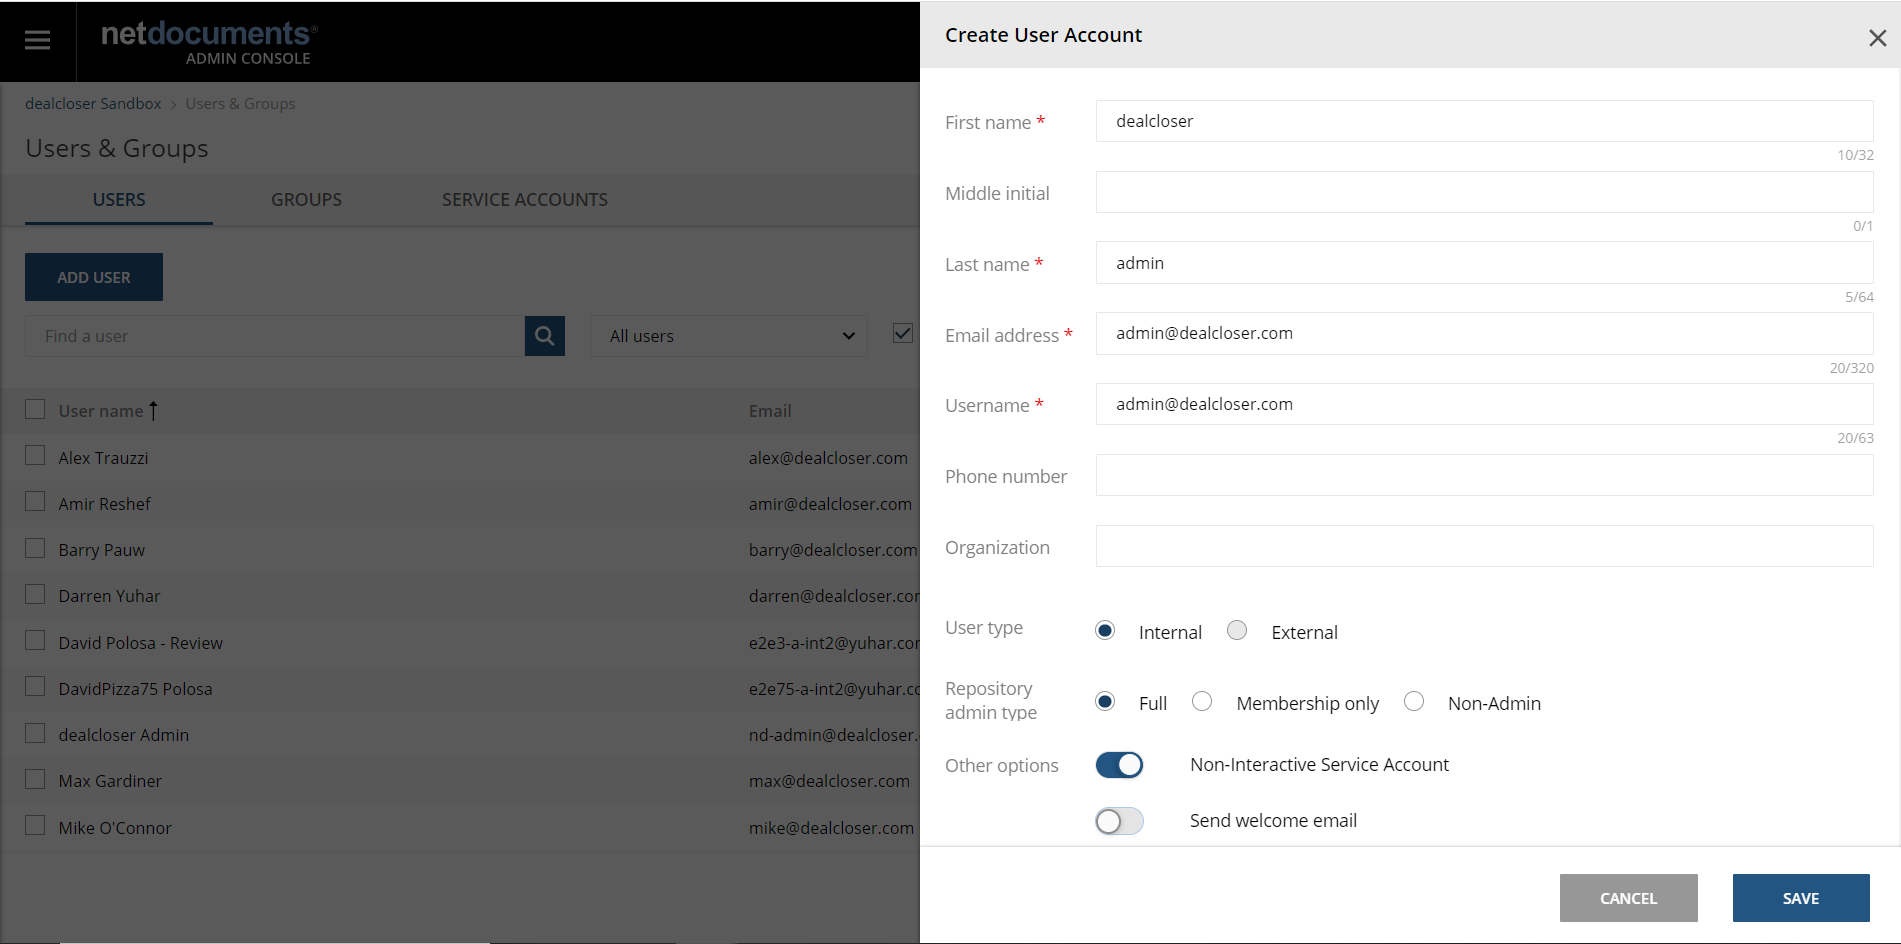Image resolution: width=1901 pixels, height=944 pixels.
Task: Check the select-all users checkbox
Action: tap(35, 409)
